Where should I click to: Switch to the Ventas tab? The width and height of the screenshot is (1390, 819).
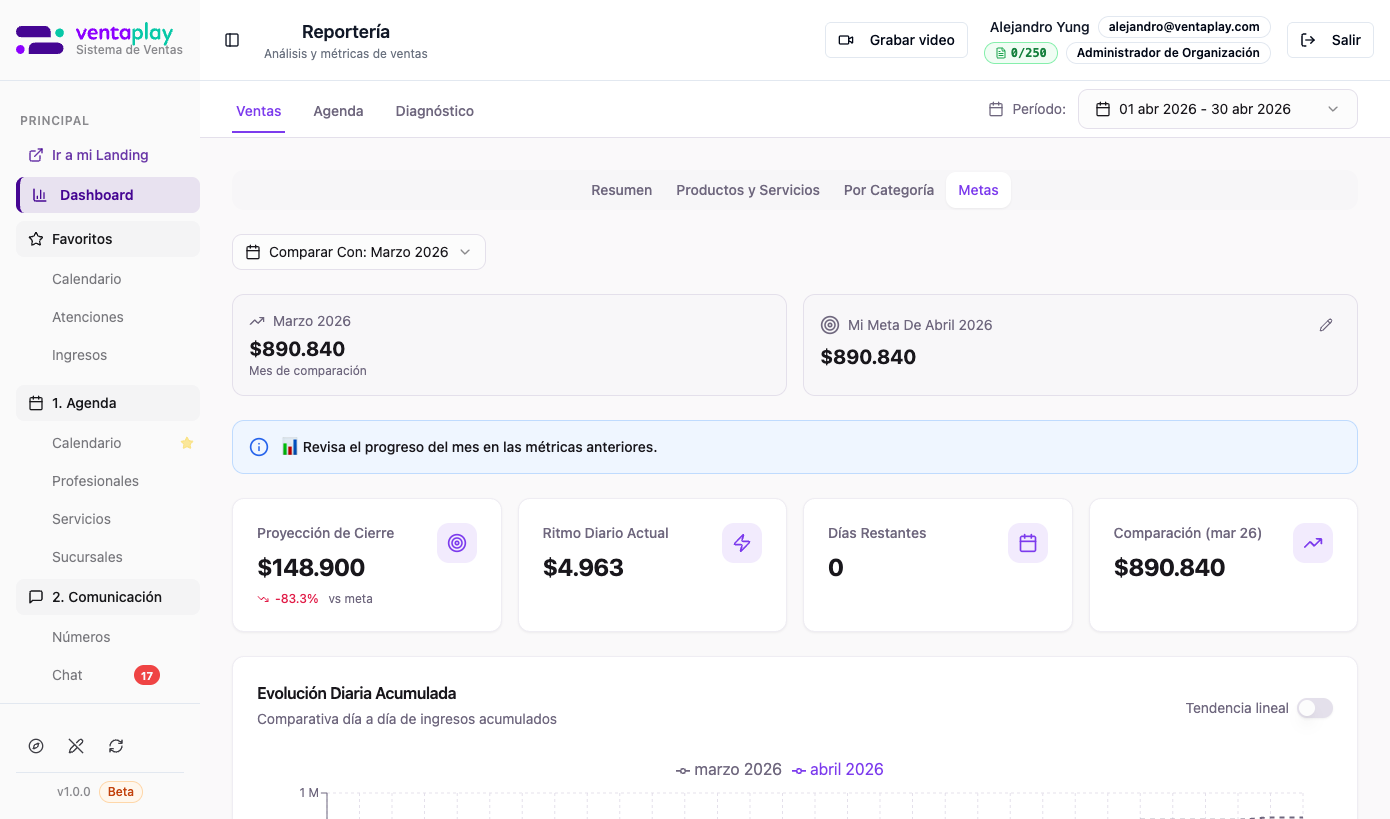[x=258, y=111]
